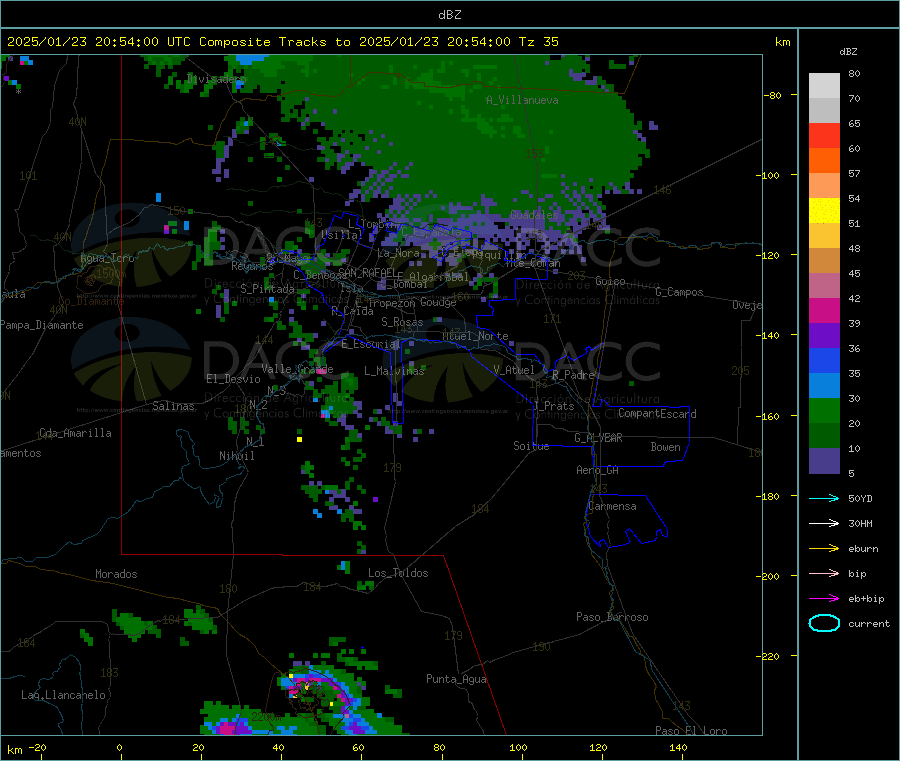Select the purple swatch between 39 and 36
The image size is (900, 761).
coord(824,336)
